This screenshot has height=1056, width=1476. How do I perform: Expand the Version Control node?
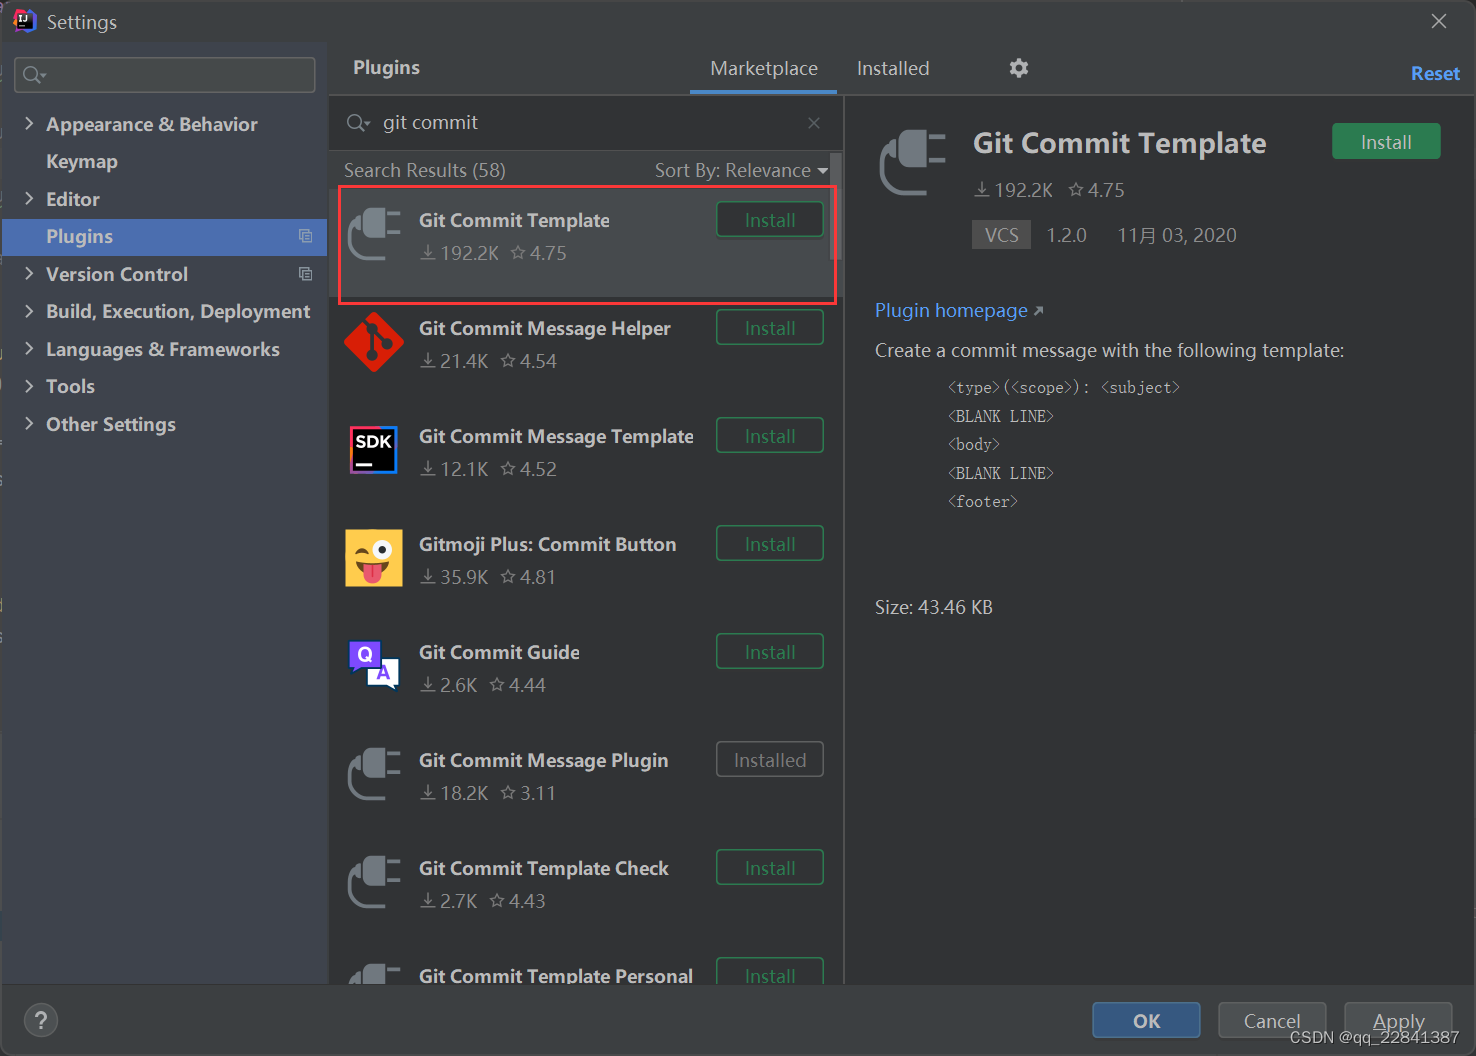click(29, 273)
